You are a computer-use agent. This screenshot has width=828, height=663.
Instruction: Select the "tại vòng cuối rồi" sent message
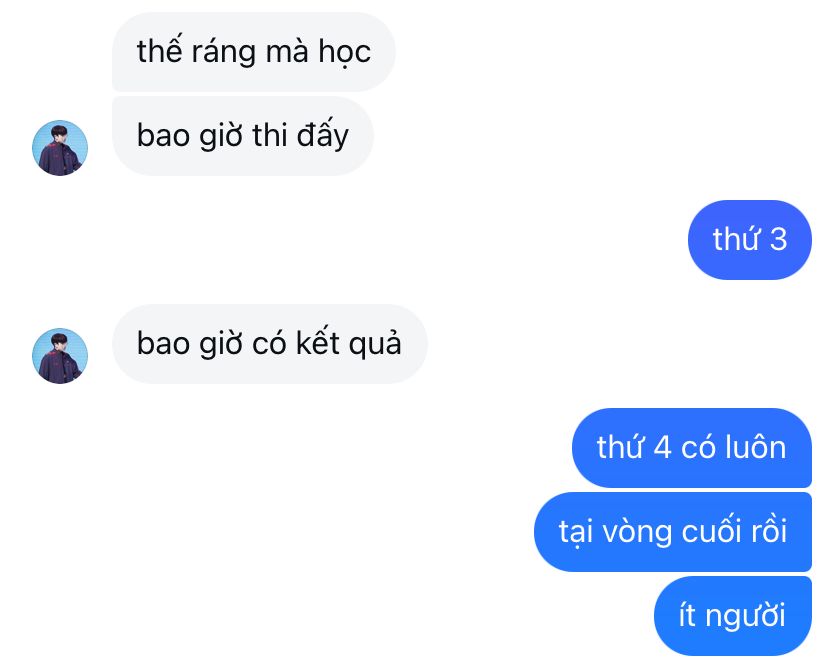point(673,532)
